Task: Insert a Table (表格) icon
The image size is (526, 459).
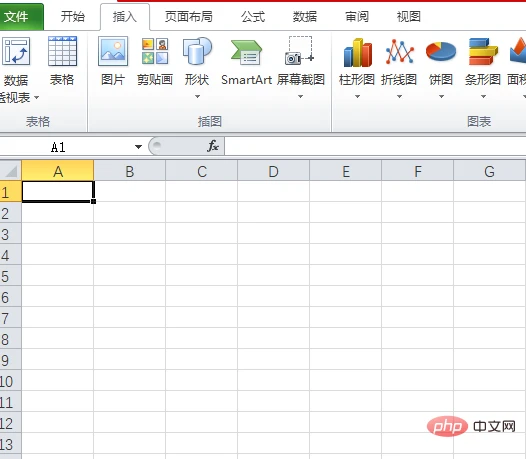Action: pos(62,51)
